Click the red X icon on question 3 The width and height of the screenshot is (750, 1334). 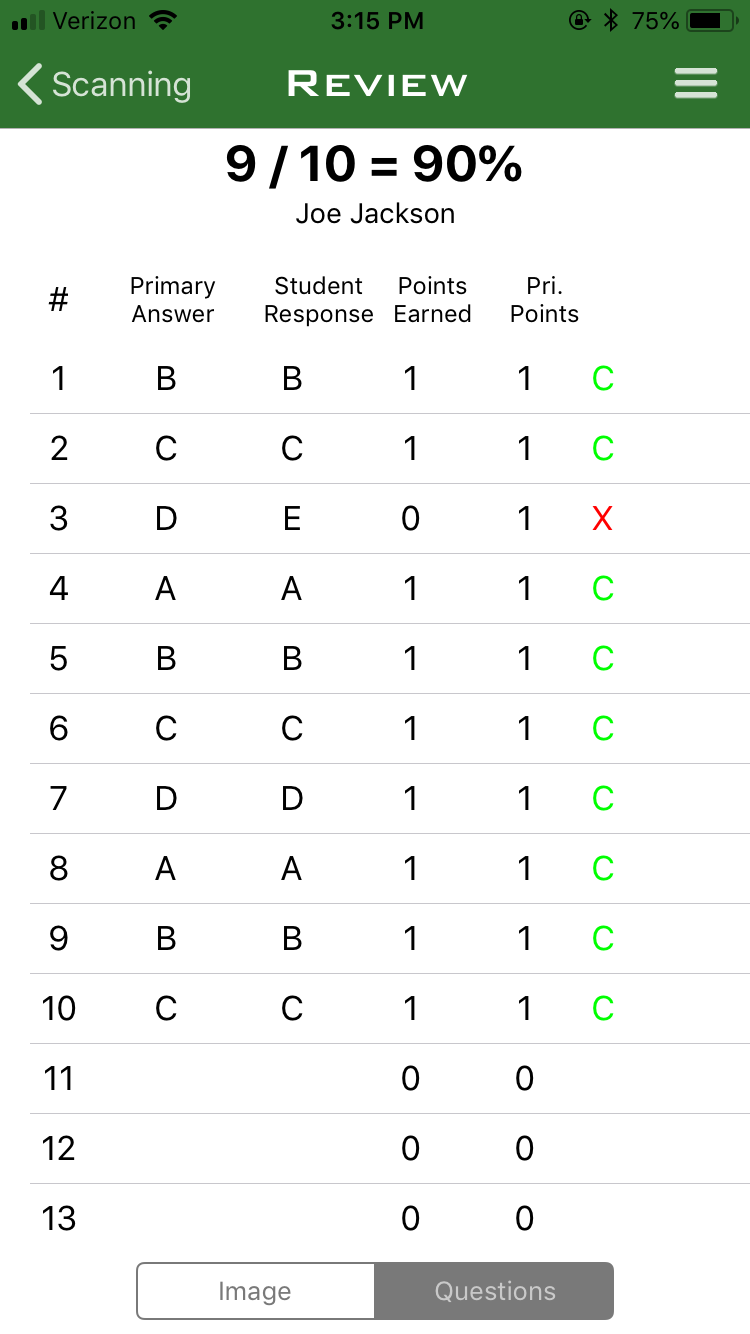pyautogui.click(x=601, y=519)
